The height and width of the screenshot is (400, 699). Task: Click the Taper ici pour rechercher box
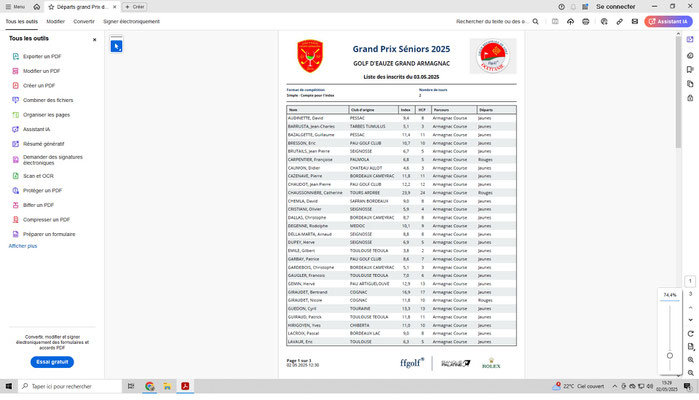click(x=70, y=386)
